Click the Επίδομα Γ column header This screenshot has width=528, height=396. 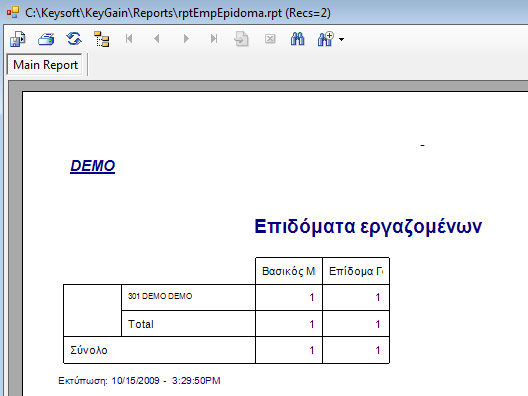356,271
